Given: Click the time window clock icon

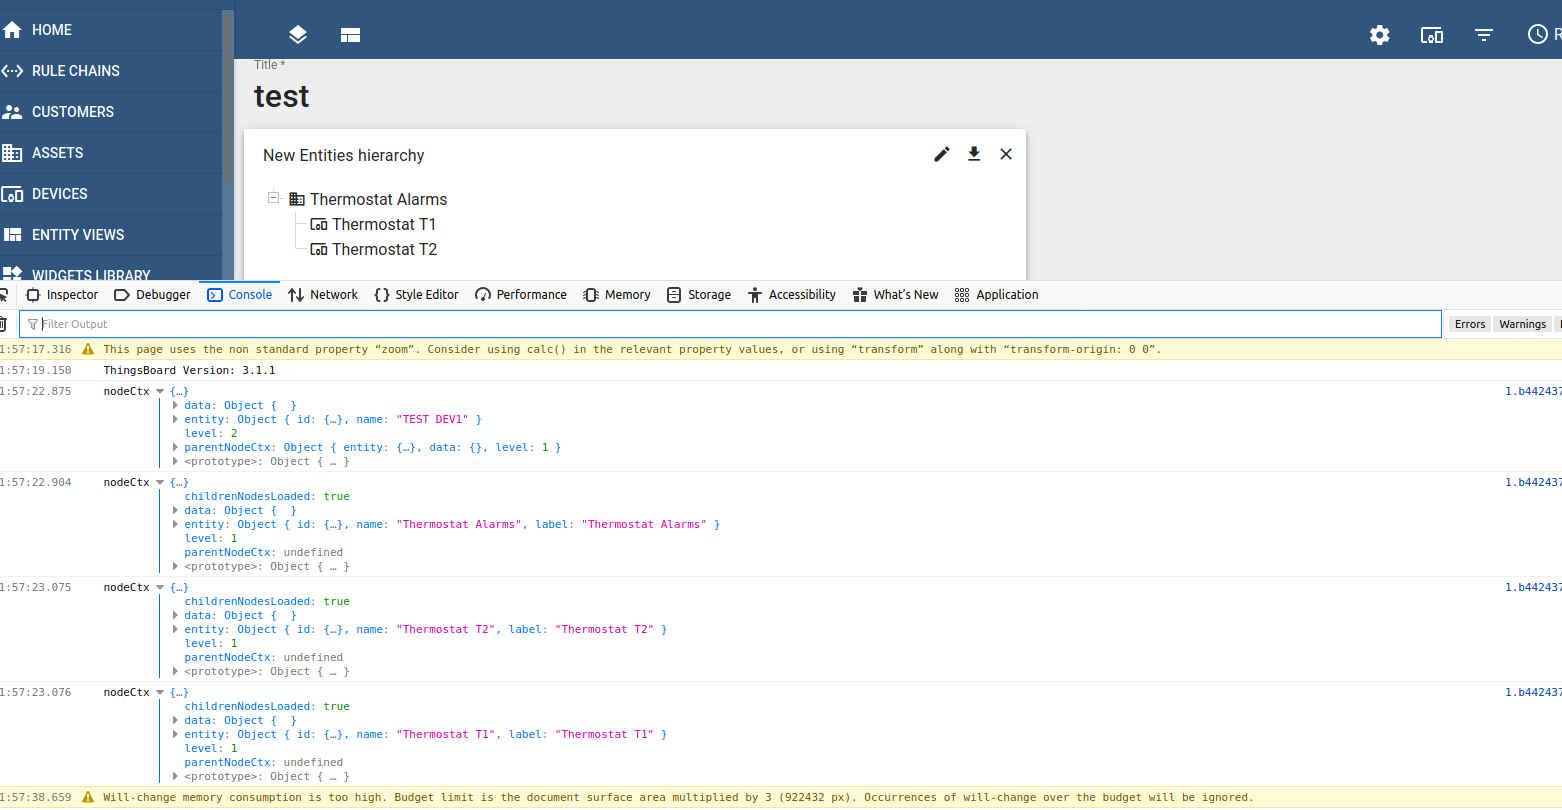Looking at the screenshot, I should point(1538,34).
